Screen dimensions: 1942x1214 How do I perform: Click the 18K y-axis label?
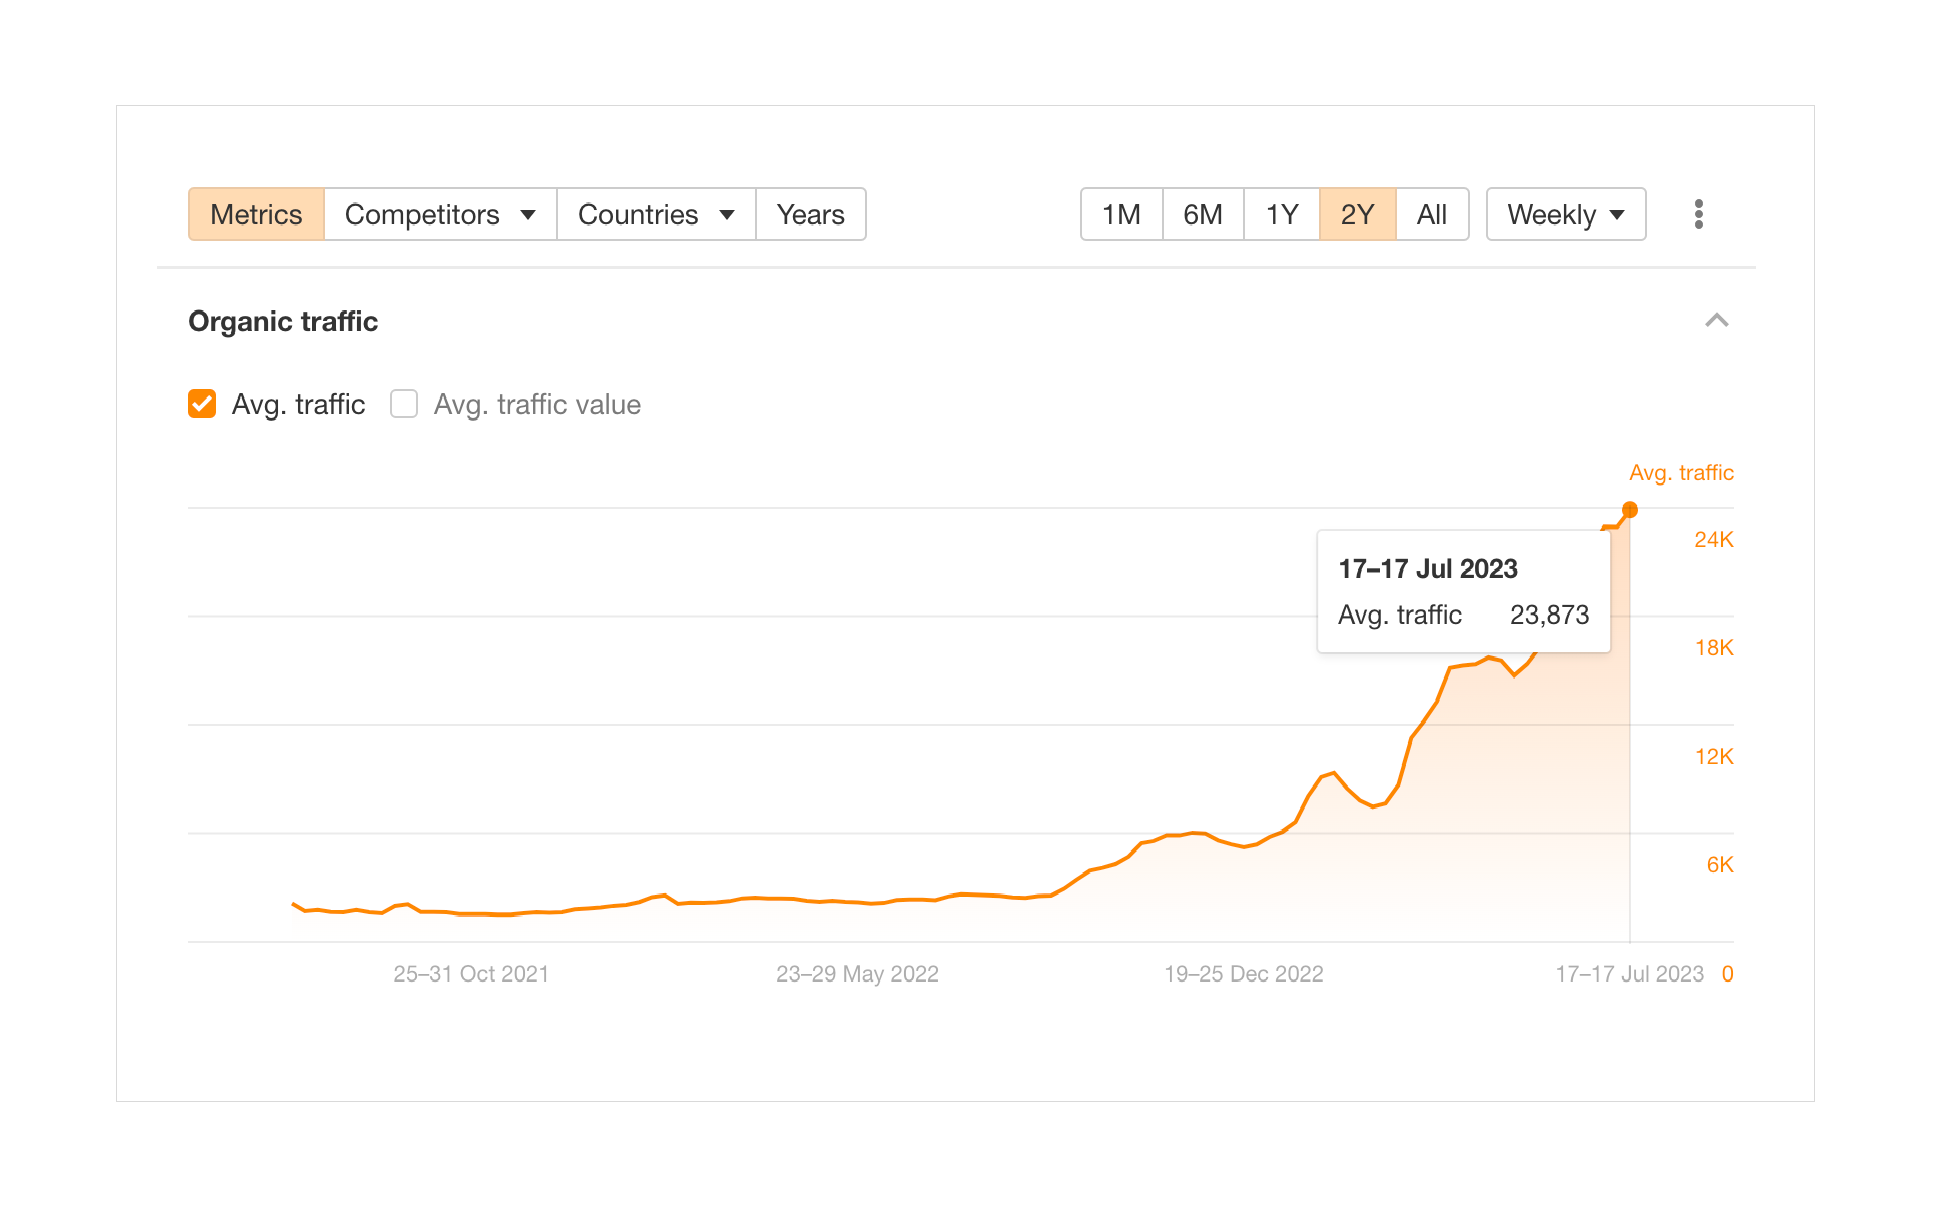click(x=1714, y=648)
